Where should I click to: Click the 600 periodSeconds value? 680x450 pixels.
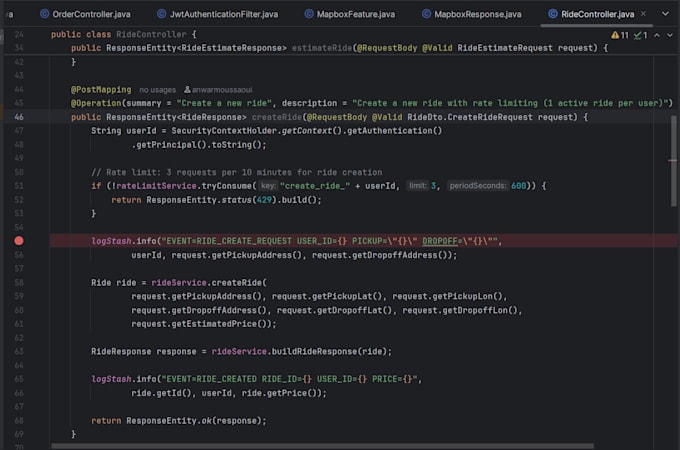click(x=518, y=186)
